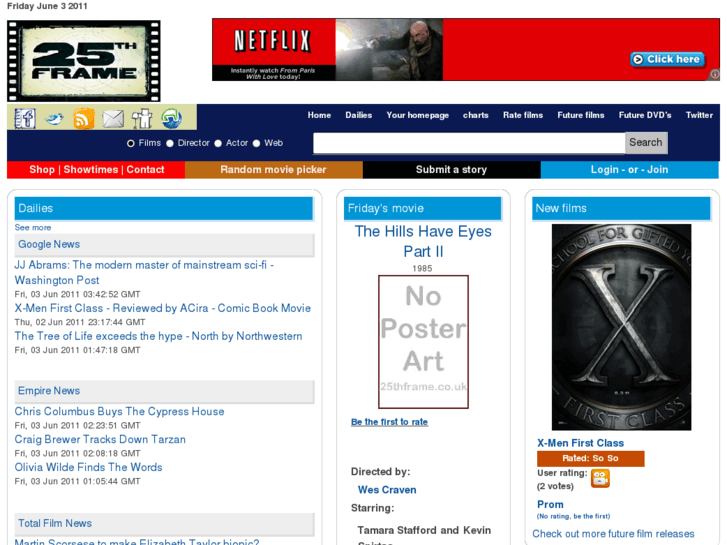This screenshot has width=727, height=545.
Task: Click the No Poster Art image
Action: click(x=423, y=342)
